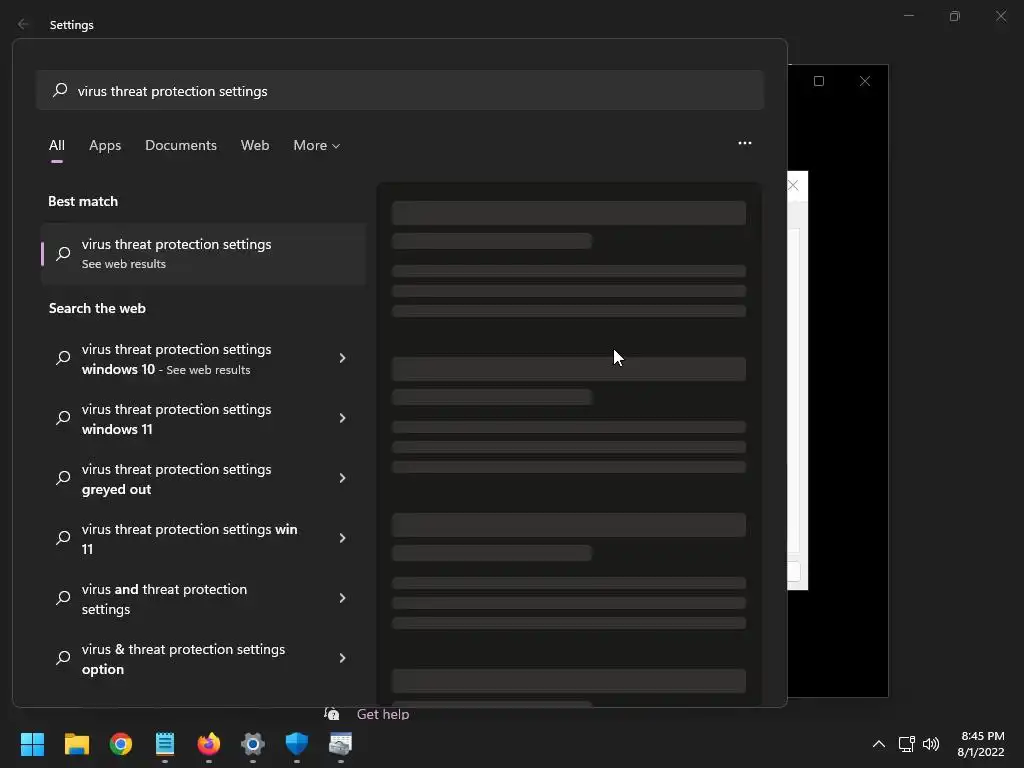Click the 'Search the web' heading

coord(97,308)
